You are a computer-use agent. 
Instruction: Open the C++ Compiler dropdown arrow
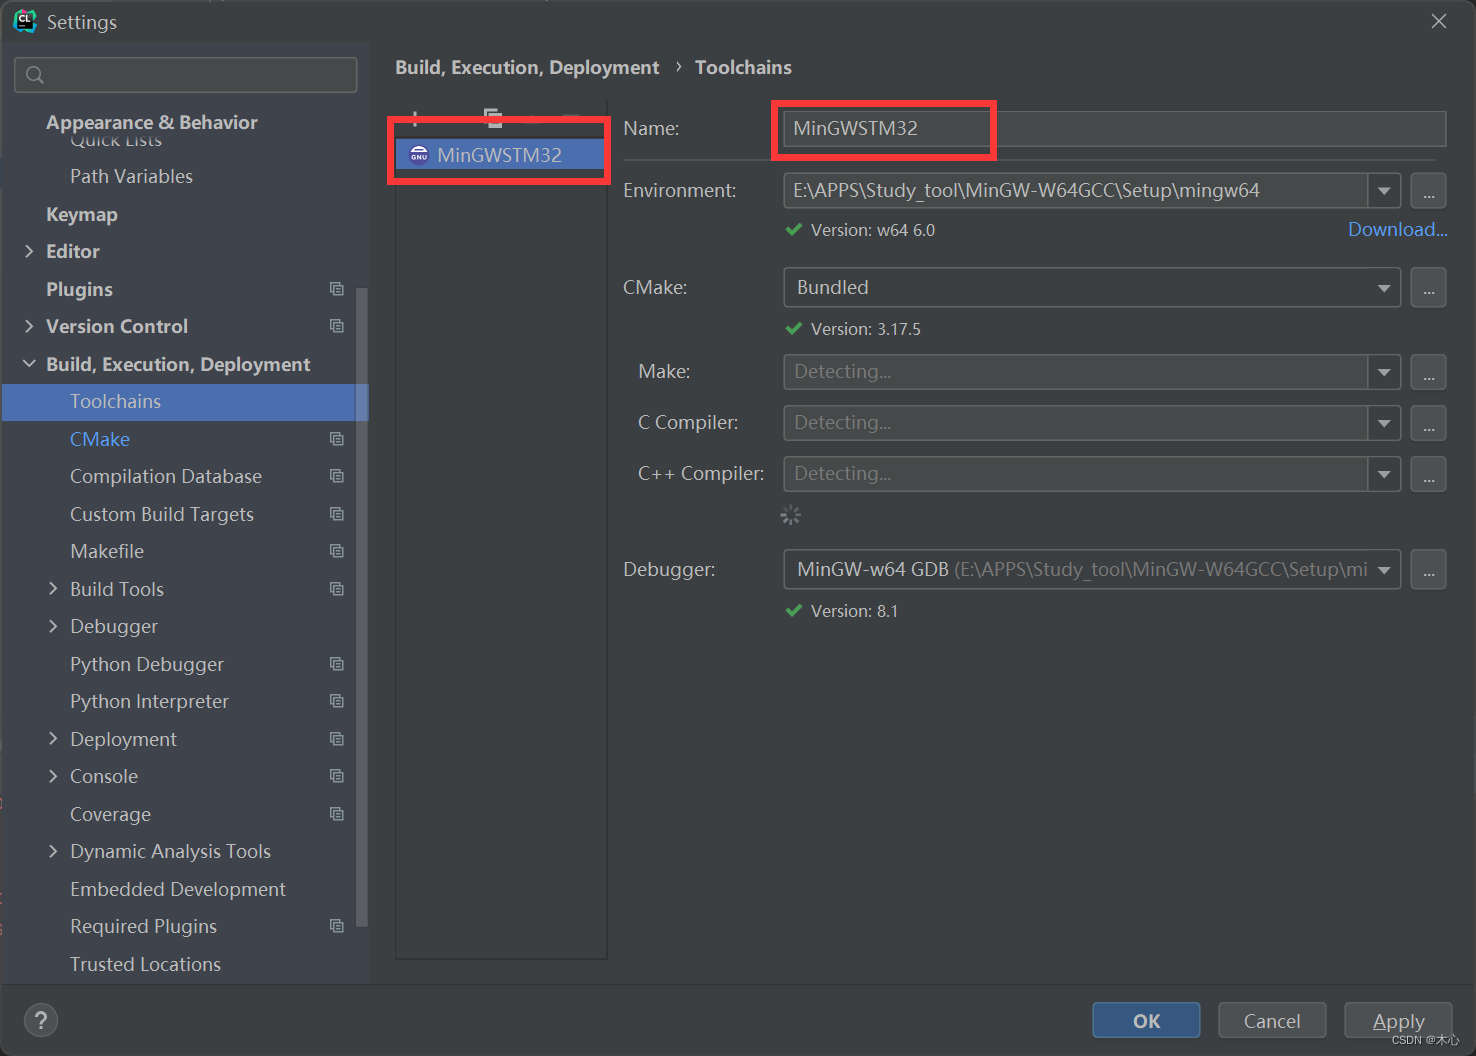pos(1384,474)
